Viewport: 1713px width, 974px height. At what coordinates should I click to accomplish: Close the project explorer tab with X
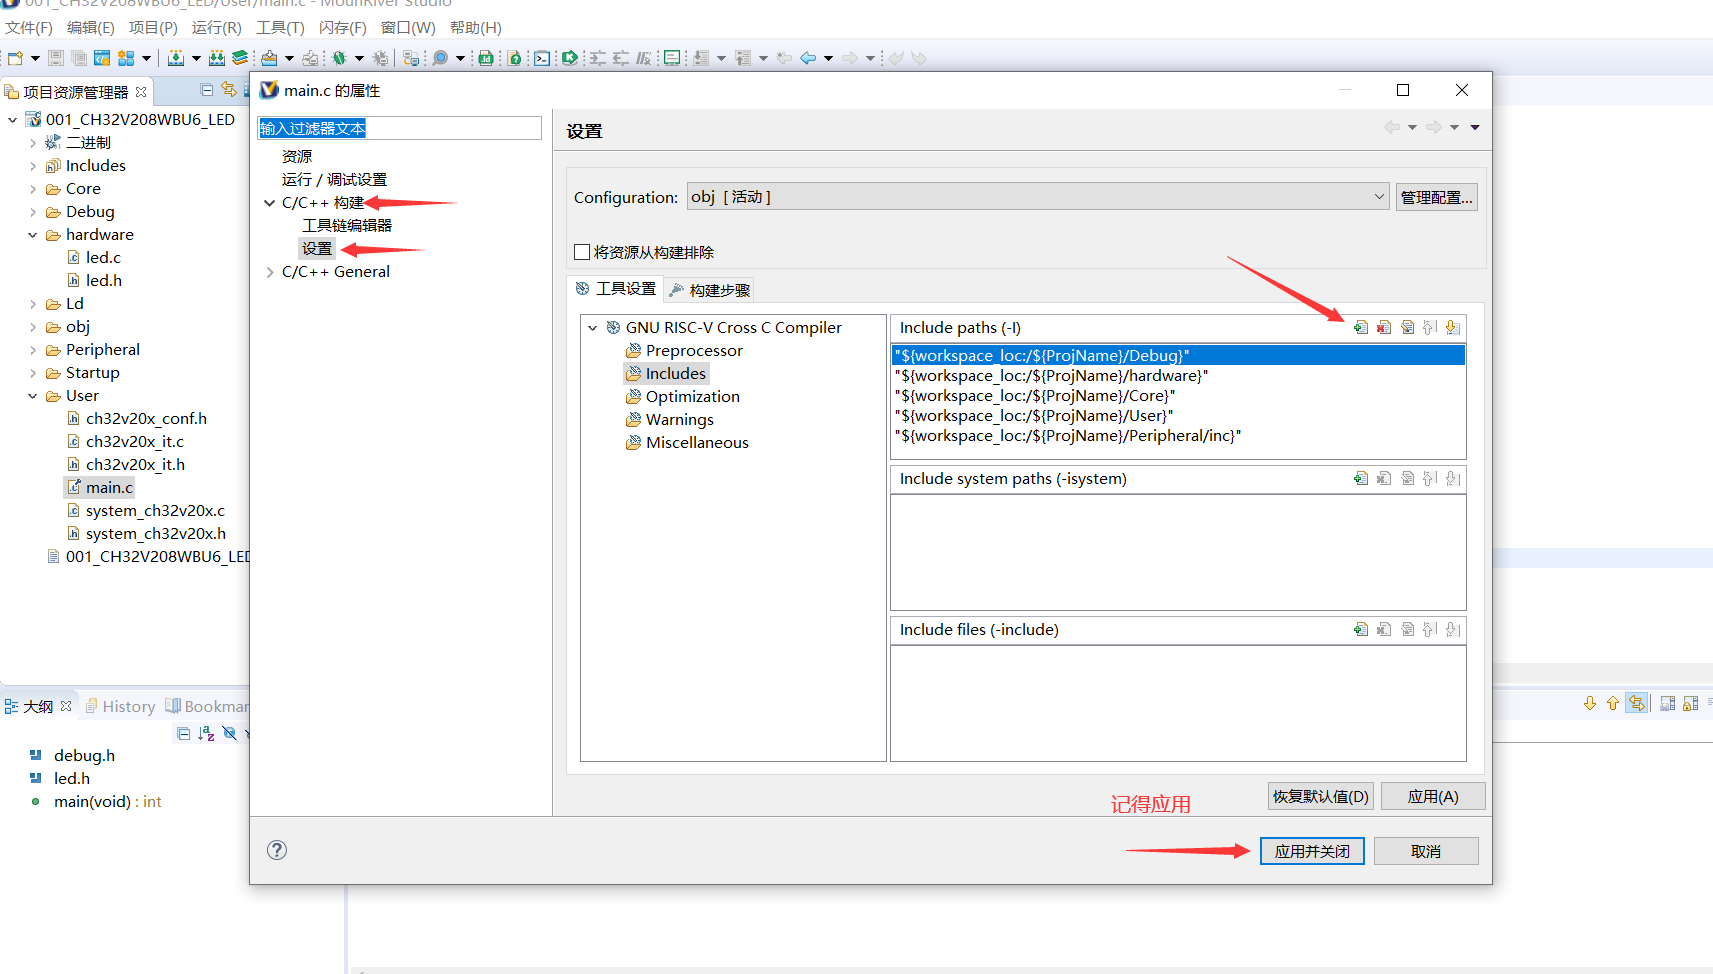point(141,92)
